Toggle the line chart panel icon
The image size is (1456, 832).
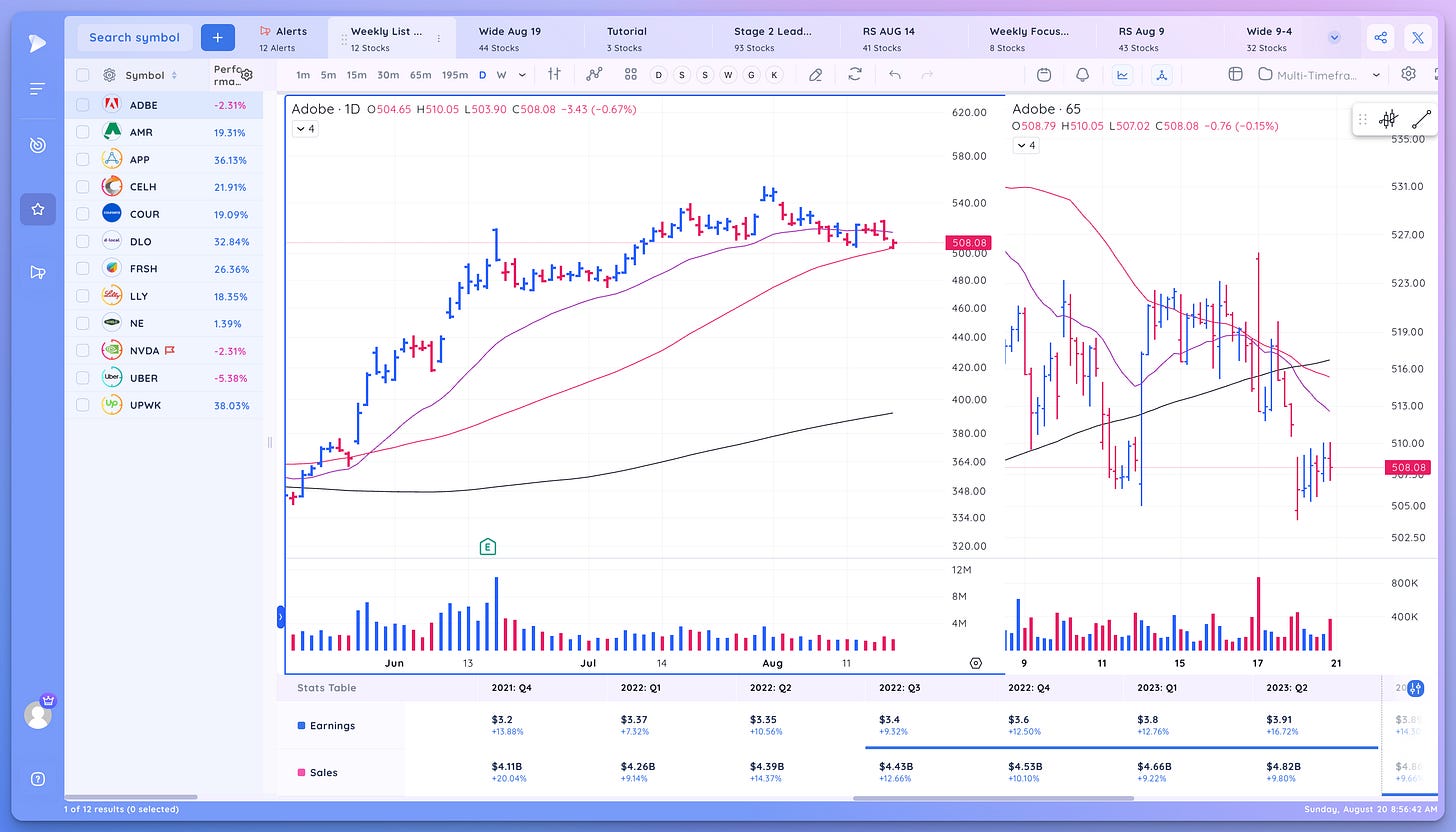coord(1122,74)
